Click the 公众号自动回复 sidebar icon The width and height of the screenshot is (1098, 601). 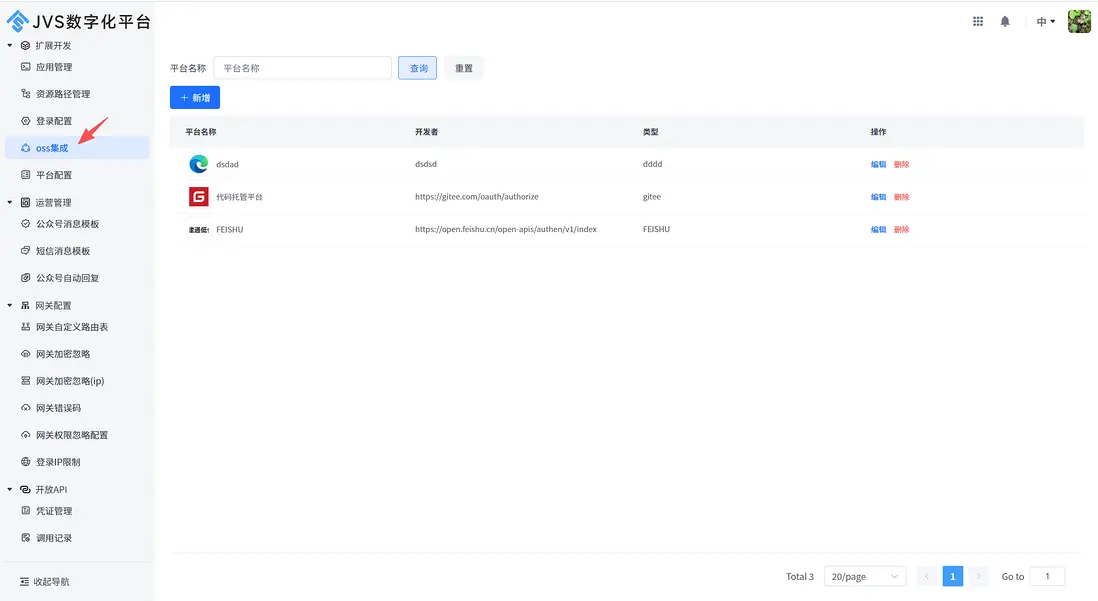(26, 278)
